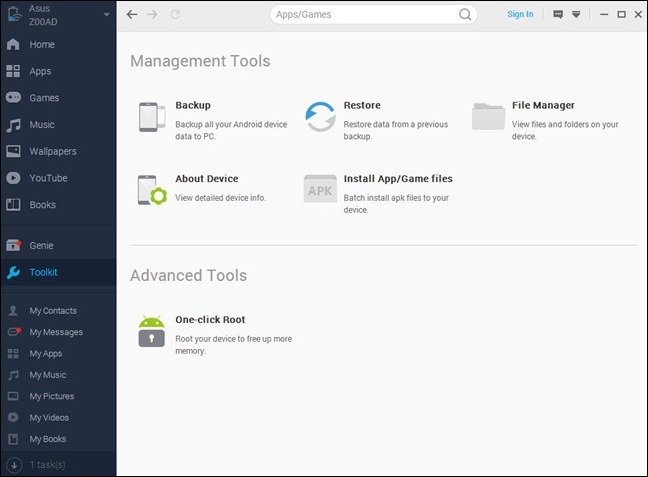This screenshot has width=648, height=477.
Task: Click the Apps grid icon in sidebar
Action: coord(13,71)
